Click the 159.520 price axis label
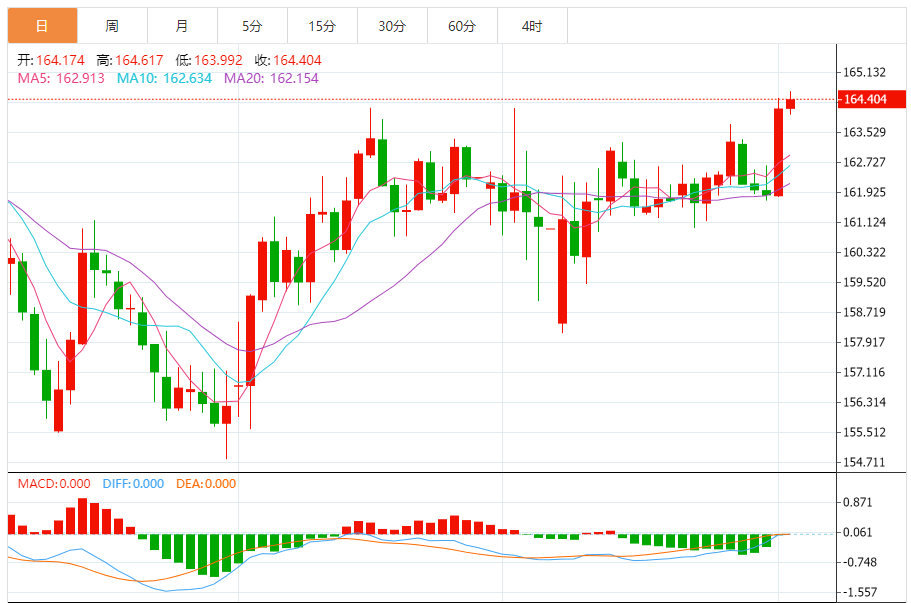The image size is (911, 603). pyautogui.click(x=865, y=282)
